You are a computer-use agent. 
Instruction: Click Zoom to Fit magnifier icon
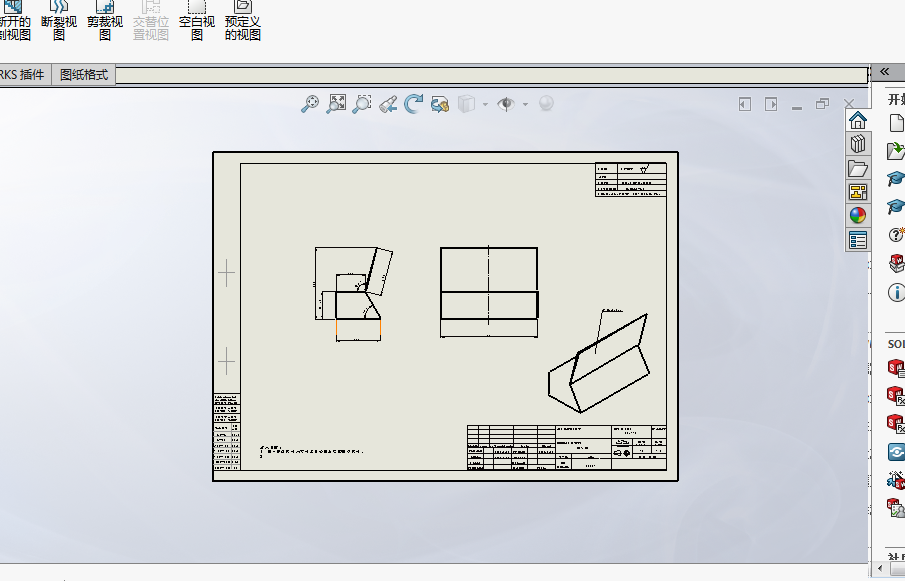tap(310, 104)
